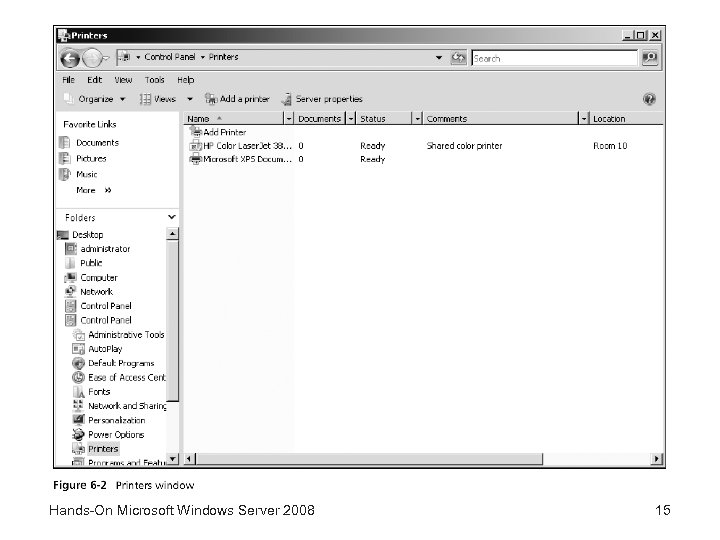Click the Administrative Tools icon
Viewport: 720px width, 540px height.
click(x=79, y=334)
